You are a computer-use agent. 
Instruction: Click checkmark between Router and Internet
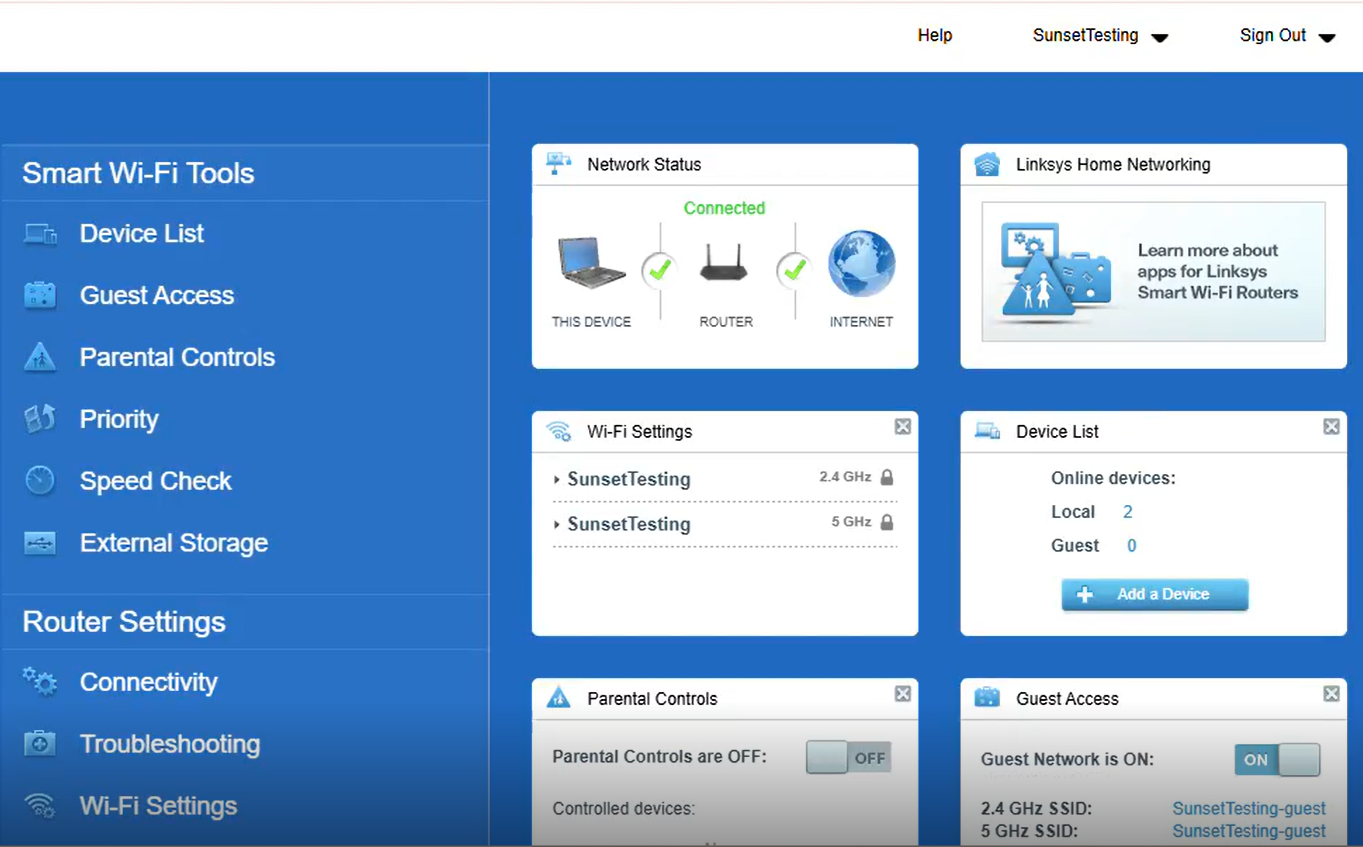(794, 269)
